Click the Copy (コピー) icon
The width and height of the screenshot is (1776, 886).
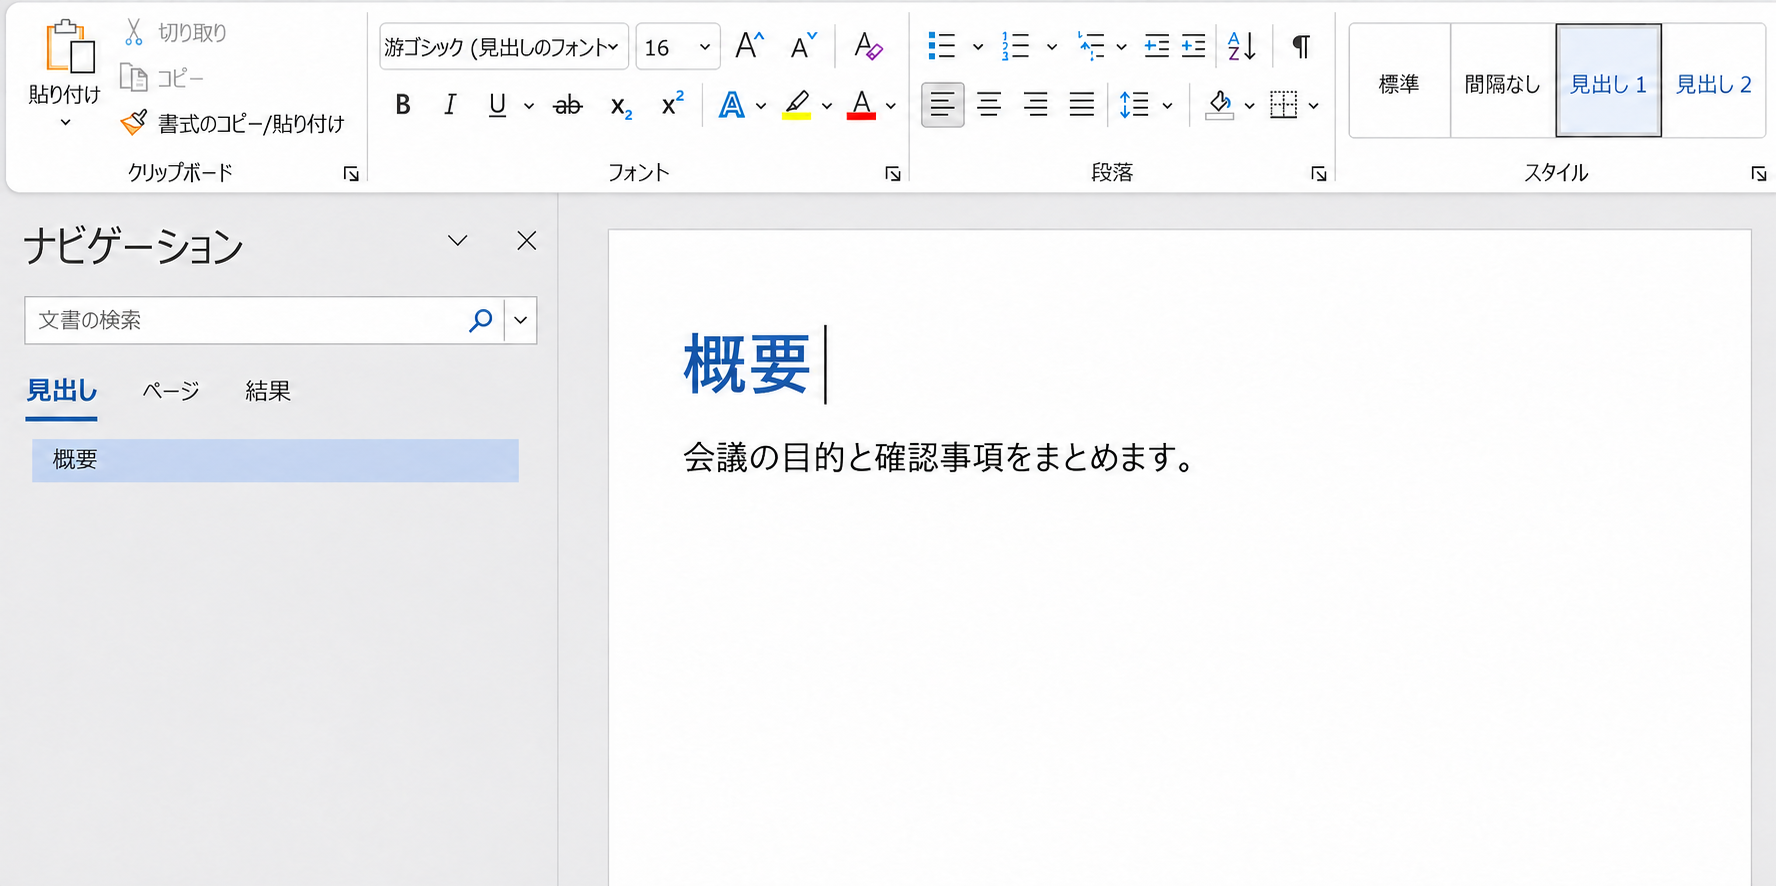pyautogui.click(x=133, y=77)
